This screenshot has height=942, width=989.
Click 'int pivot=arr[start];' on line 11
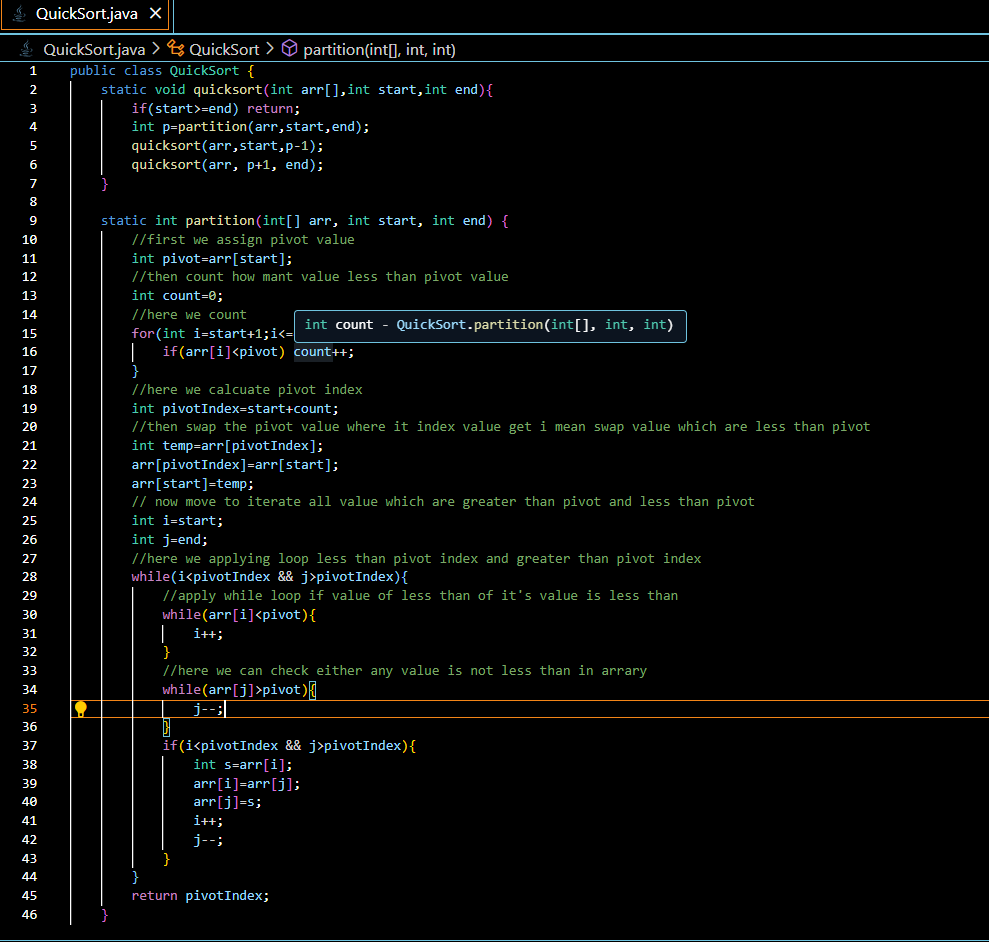coord(212,259)
